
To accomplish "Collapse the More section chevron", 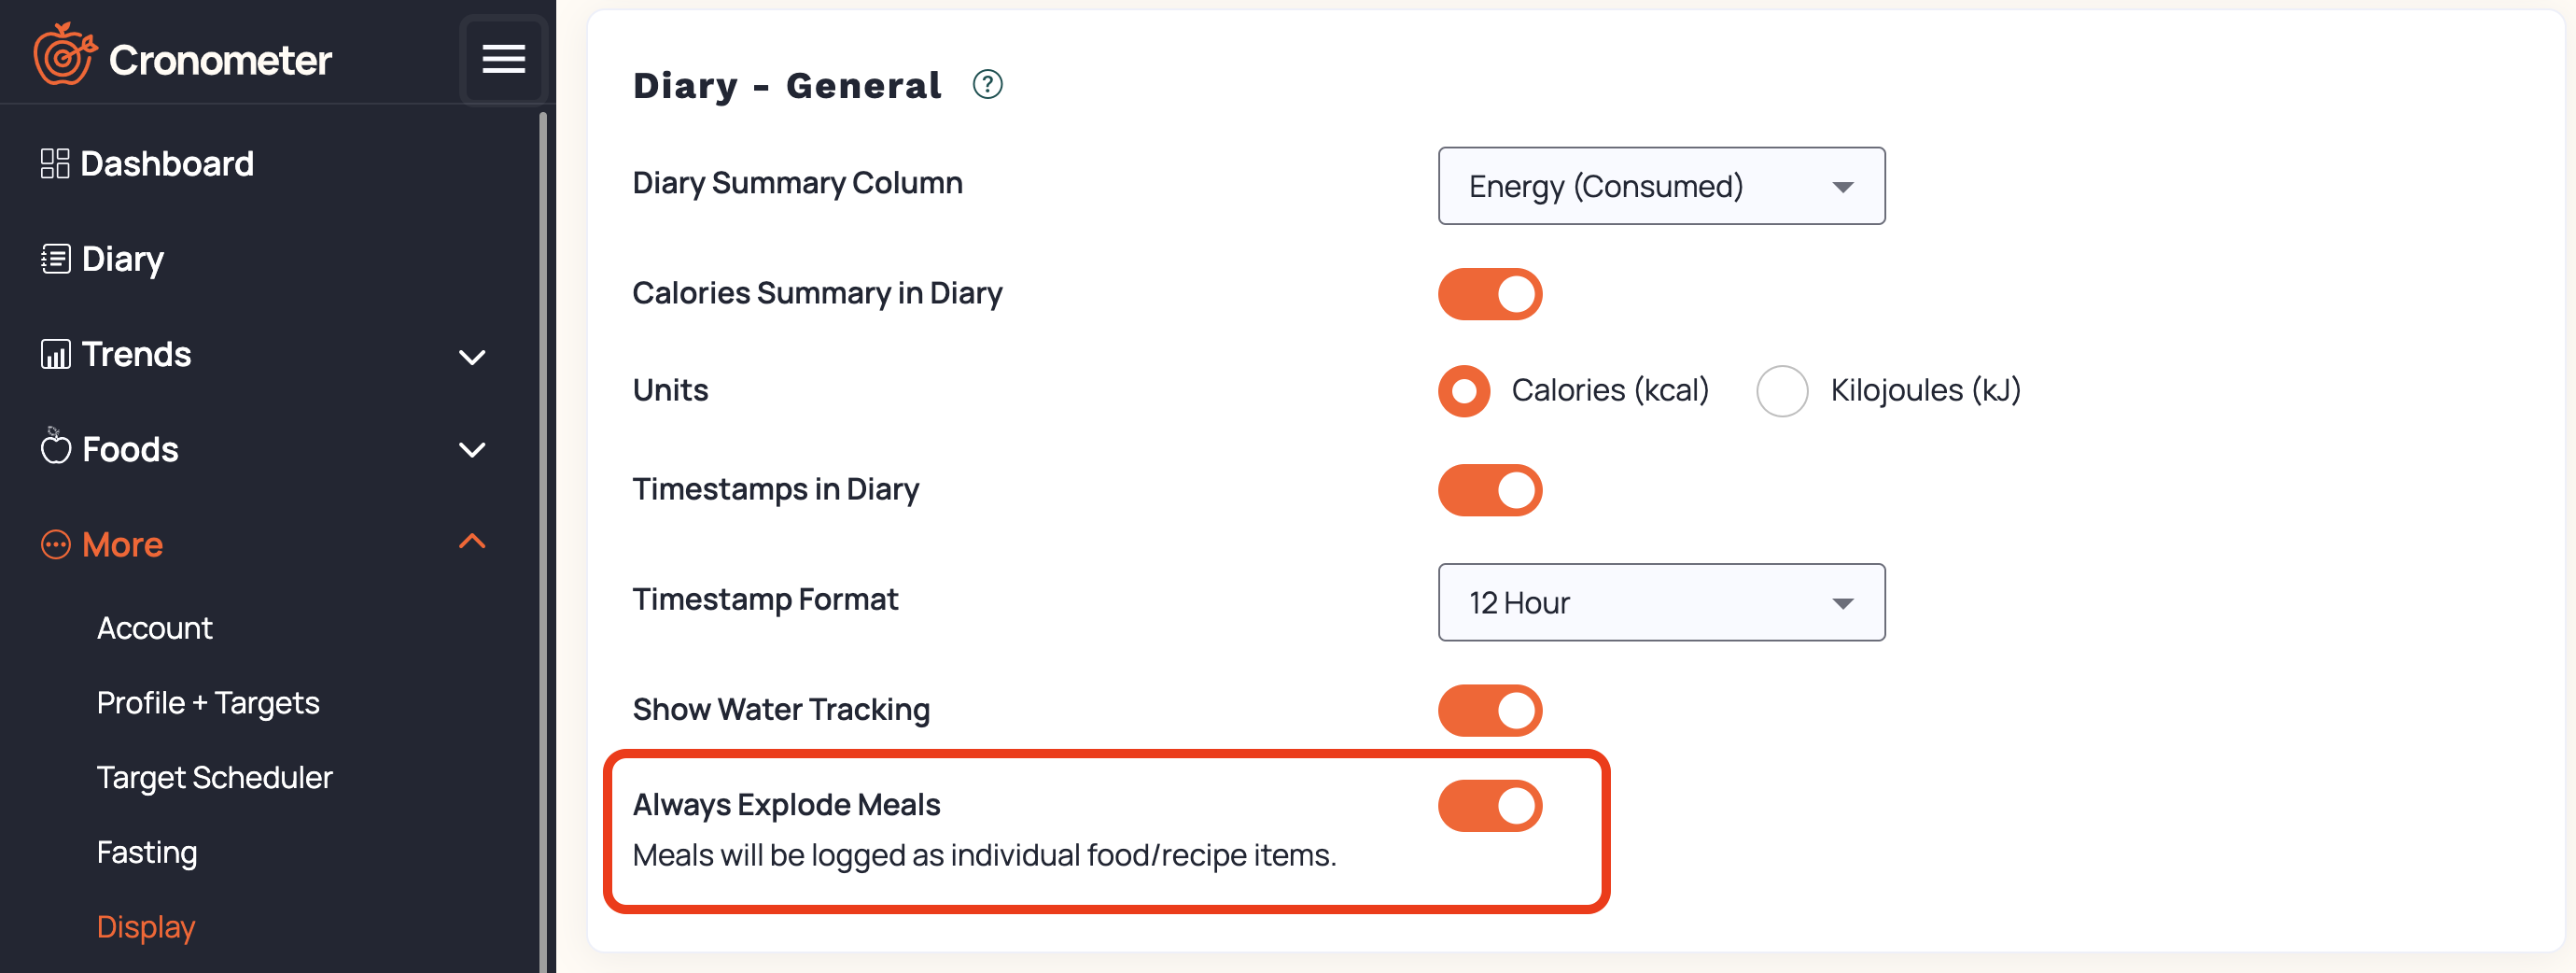I will pos(472,542).
